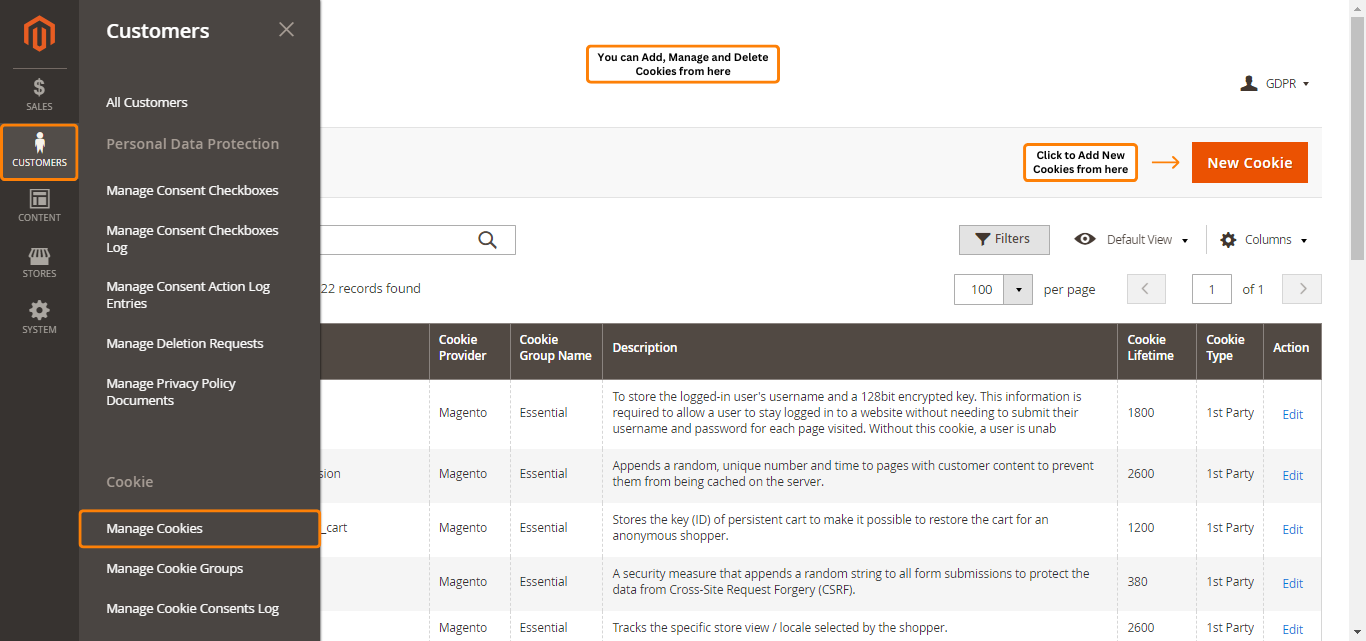Click the per page value 100 field

pos(980,289)
